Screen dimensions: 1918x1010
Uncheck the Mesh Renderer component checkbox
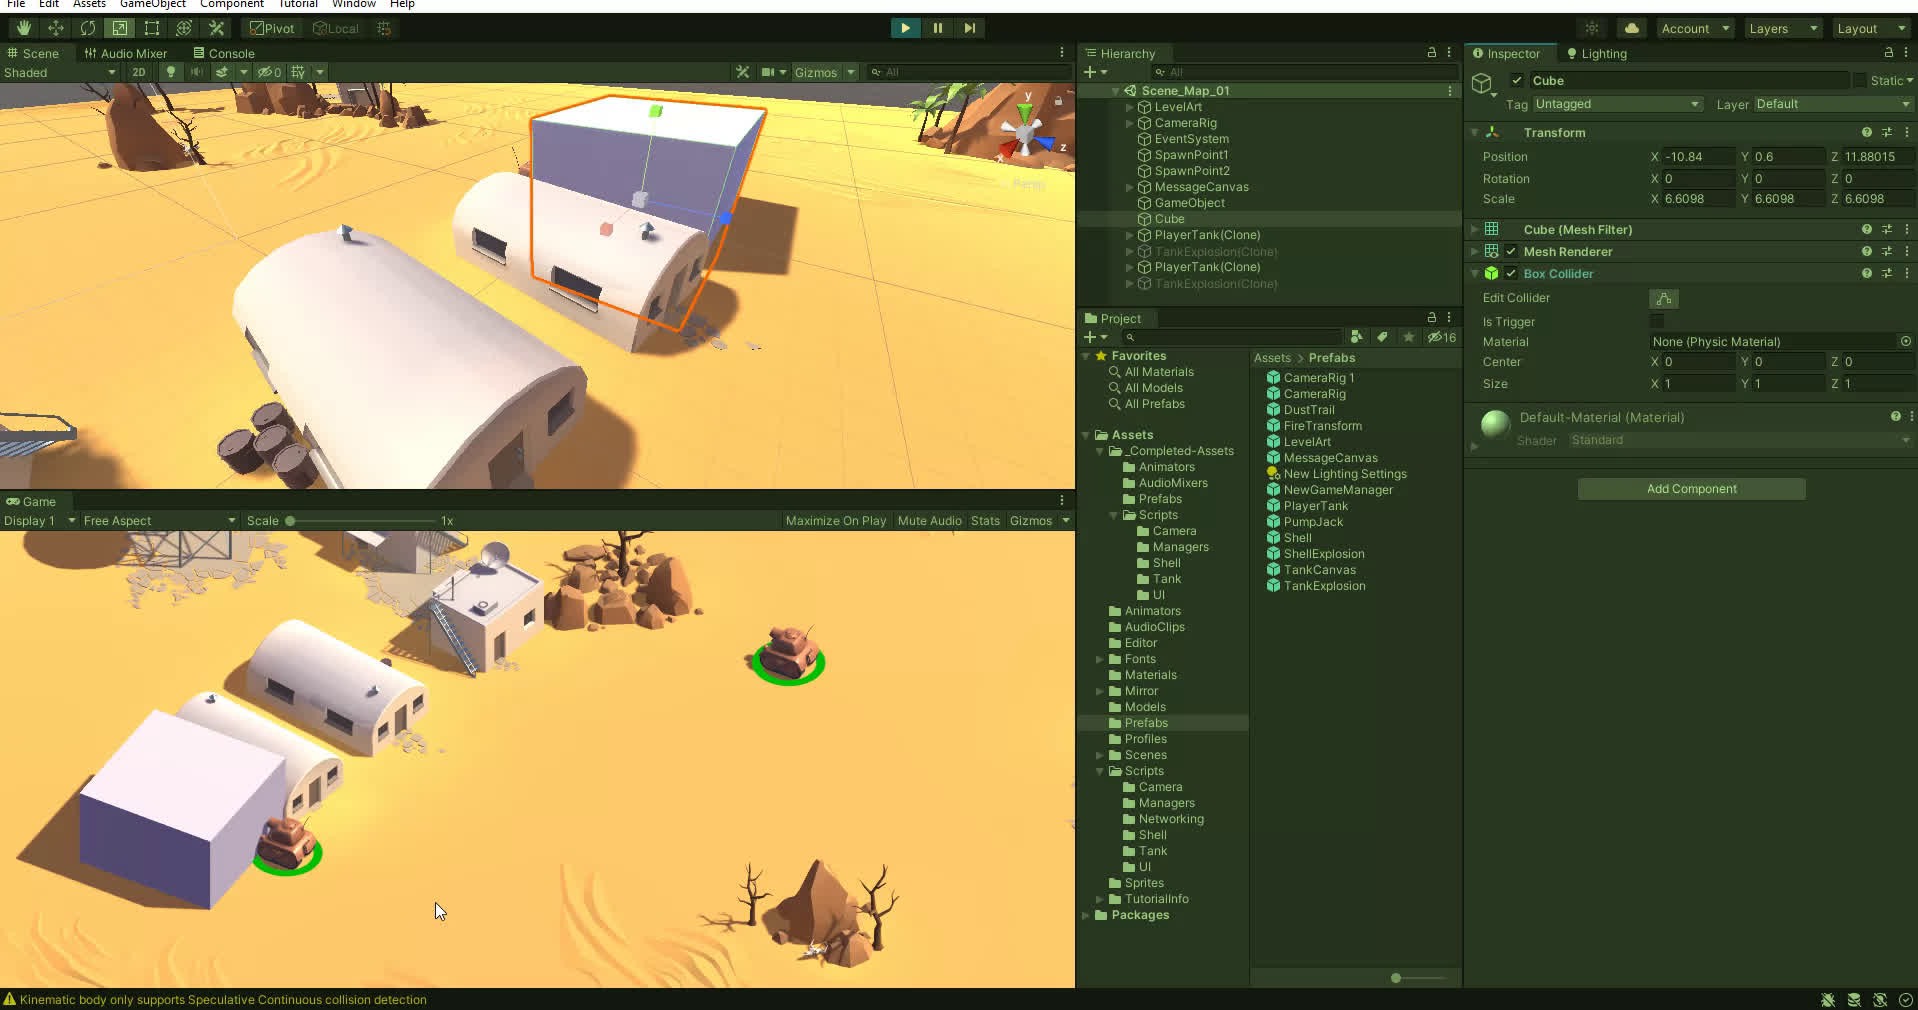point(1511,252)
